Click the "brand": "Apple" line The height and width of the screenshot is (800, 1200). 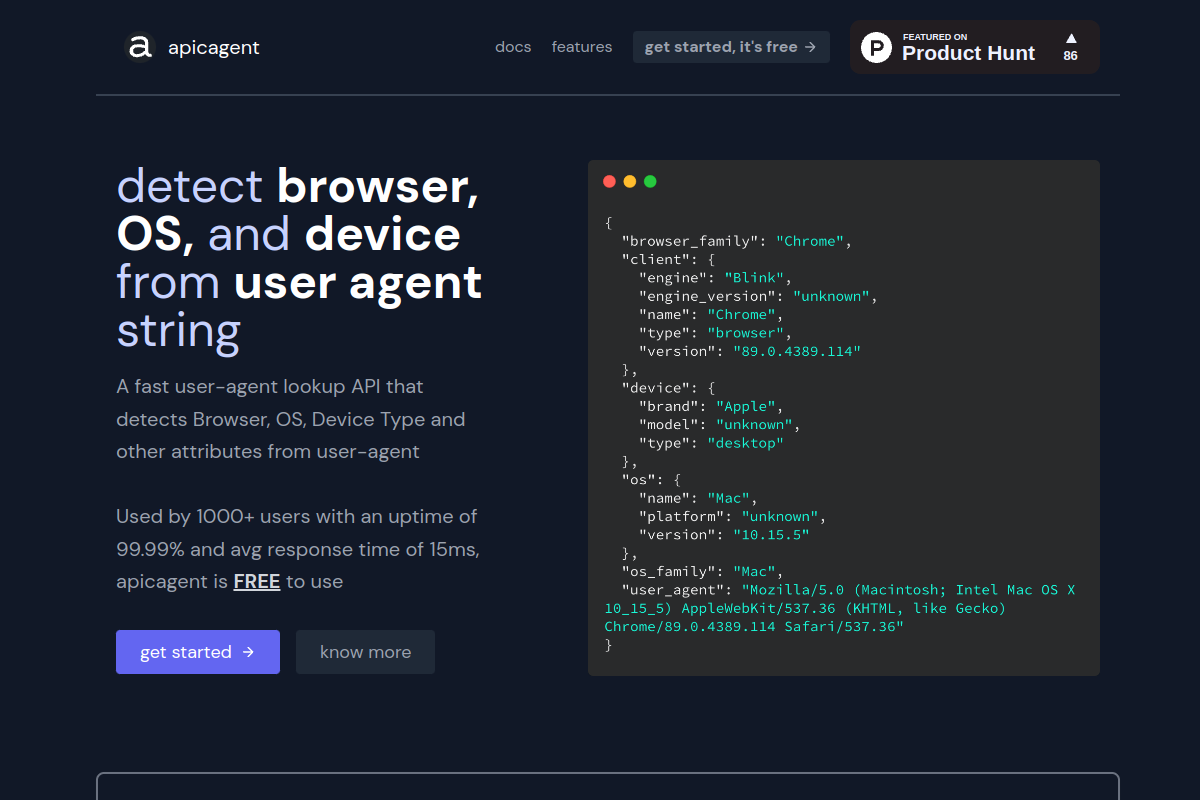coord(711,406)
